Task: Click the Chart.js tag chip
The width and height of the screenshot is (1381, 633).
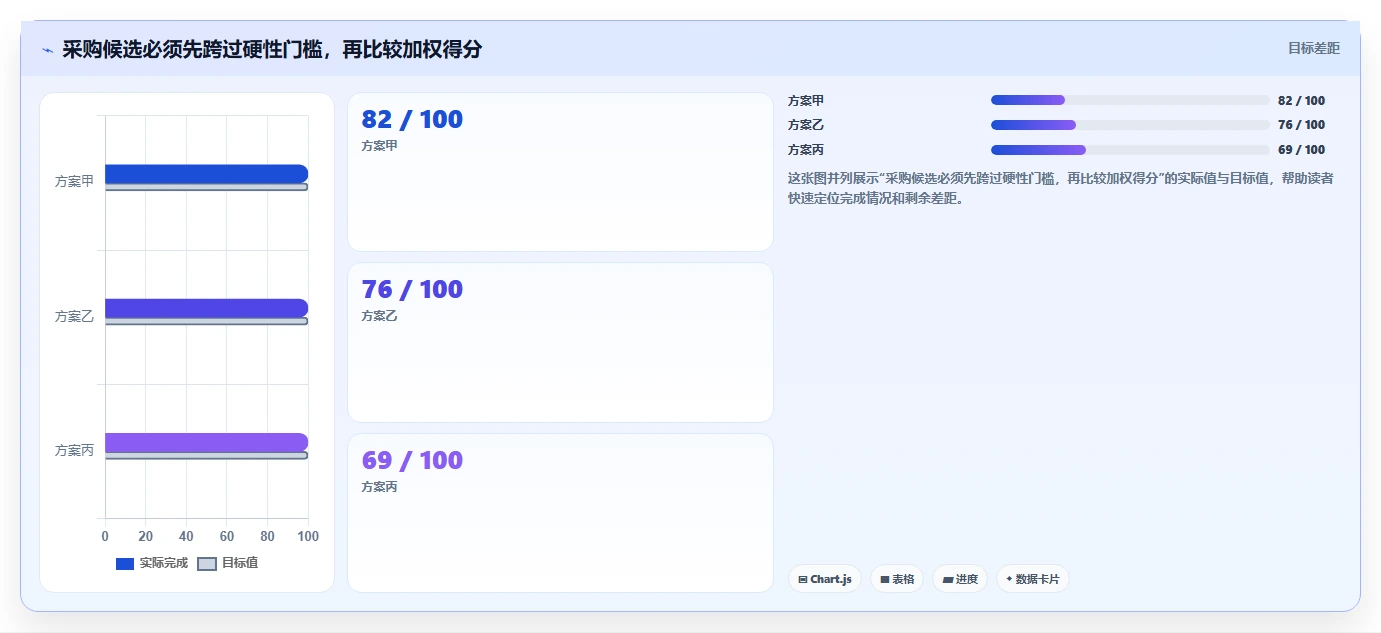Action: pos(825,579)
